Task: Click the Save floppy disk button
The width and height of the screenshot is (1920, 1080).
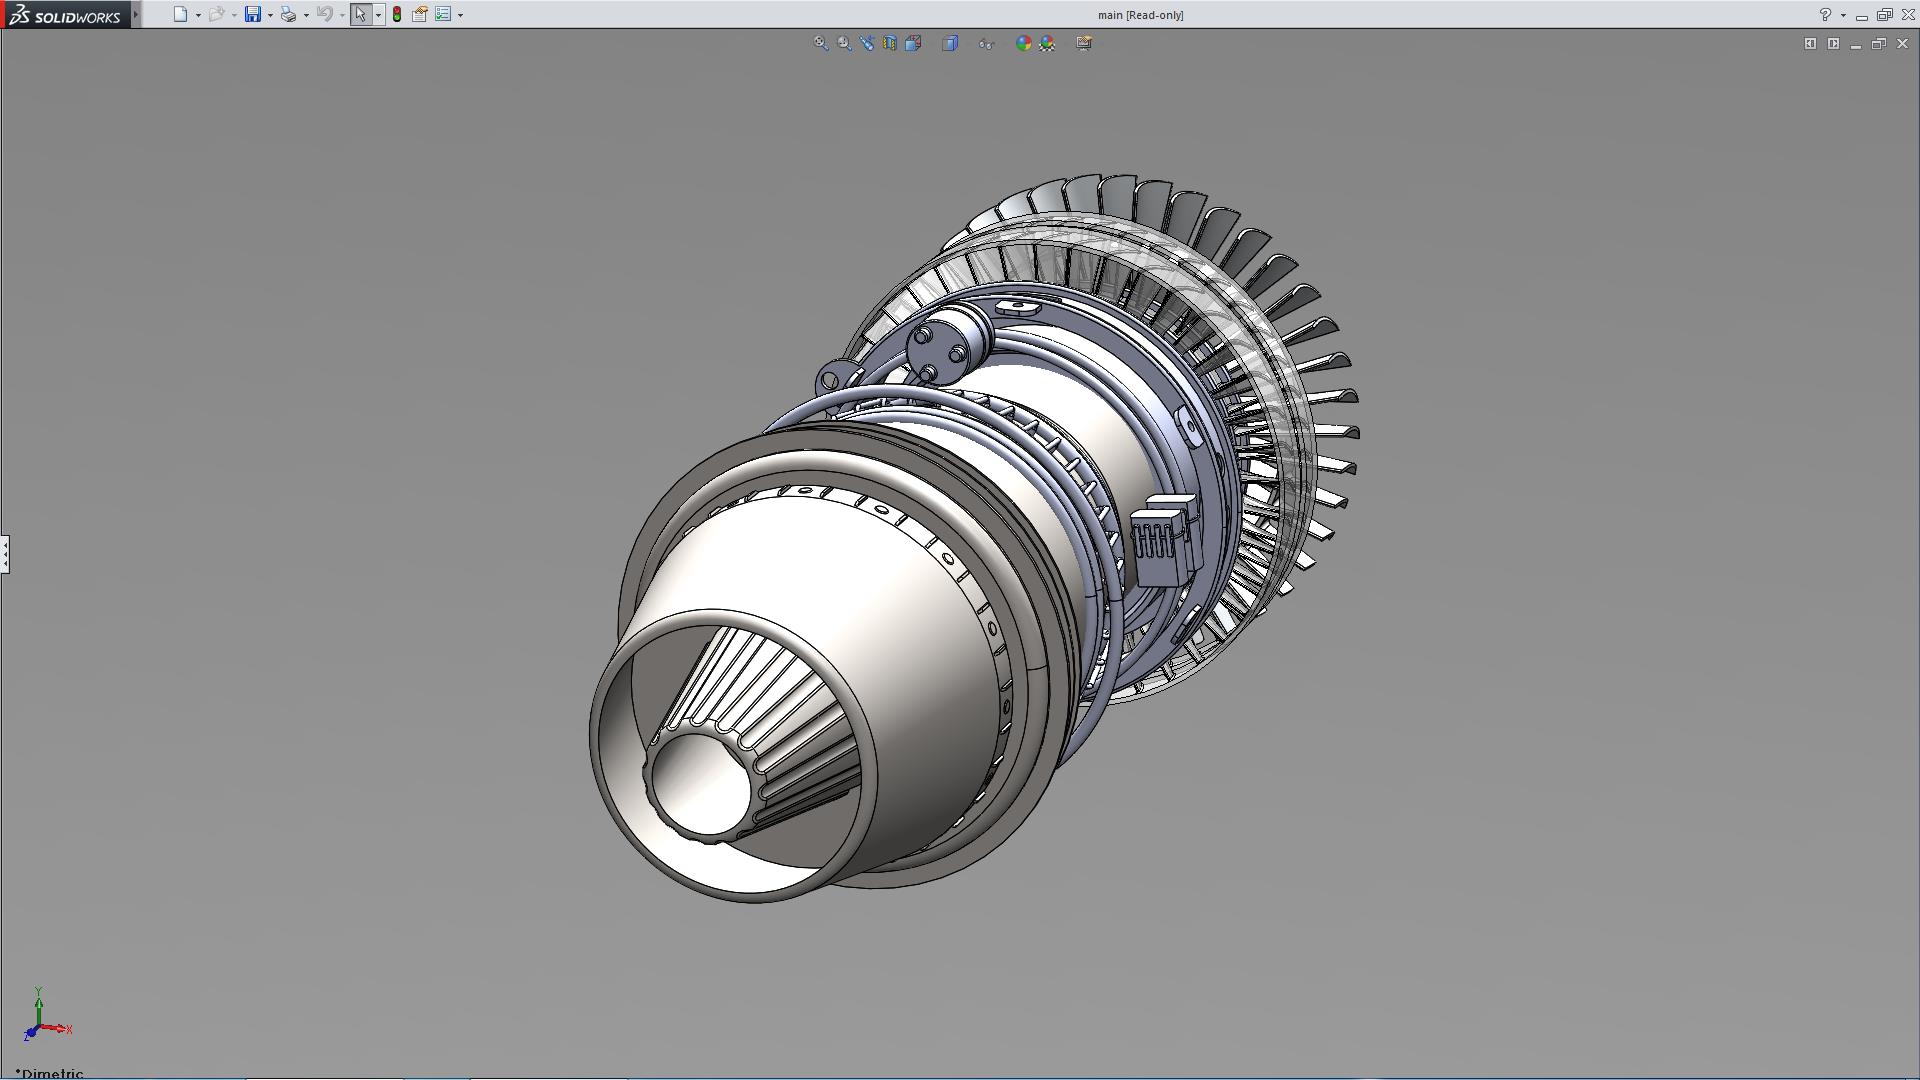Action: [x=253, y=14]
